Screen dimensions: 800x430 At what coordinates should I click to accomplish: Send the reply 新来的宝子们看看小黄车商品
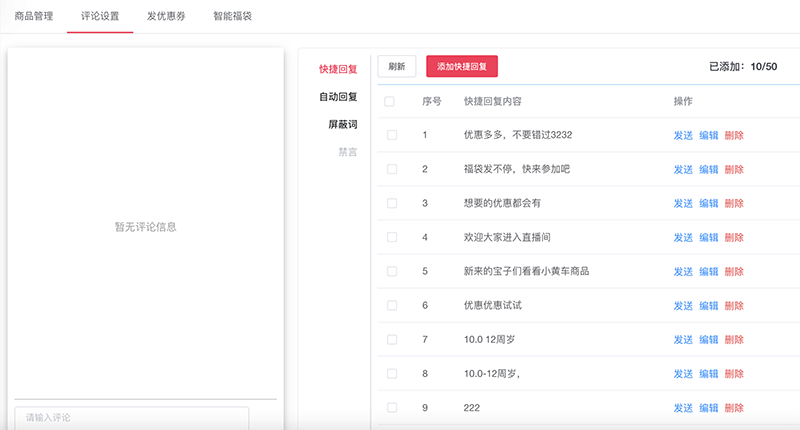click(683, 271)
